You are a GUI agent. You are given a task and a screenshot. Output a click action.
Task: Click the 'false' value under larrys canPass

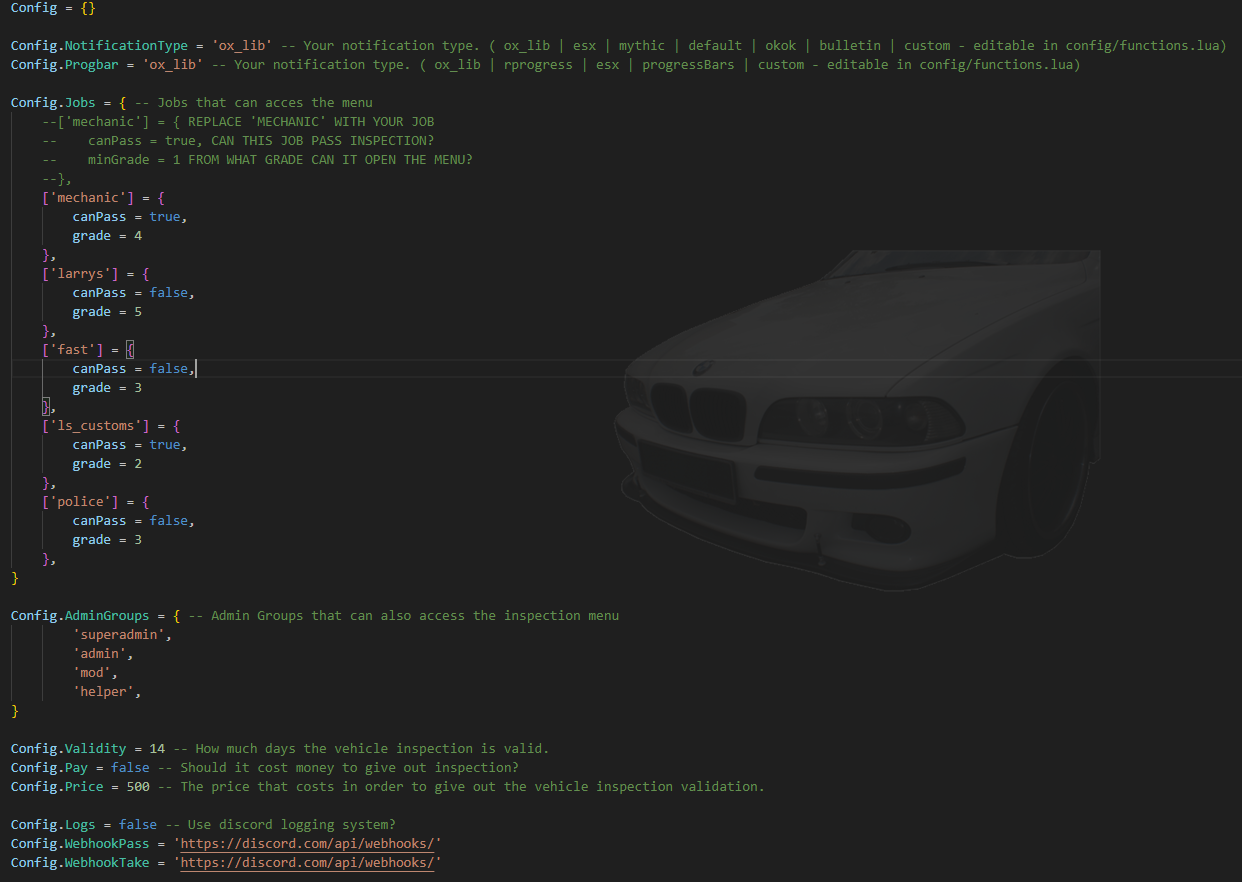point(169,293)
